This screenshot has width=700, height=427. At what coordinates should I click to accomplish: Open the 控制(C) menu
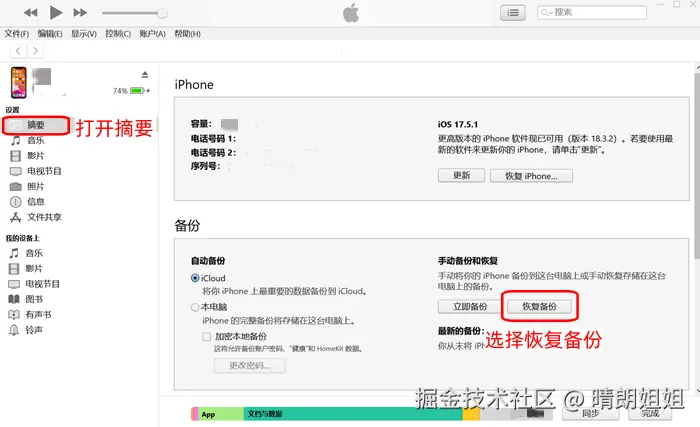118,33
